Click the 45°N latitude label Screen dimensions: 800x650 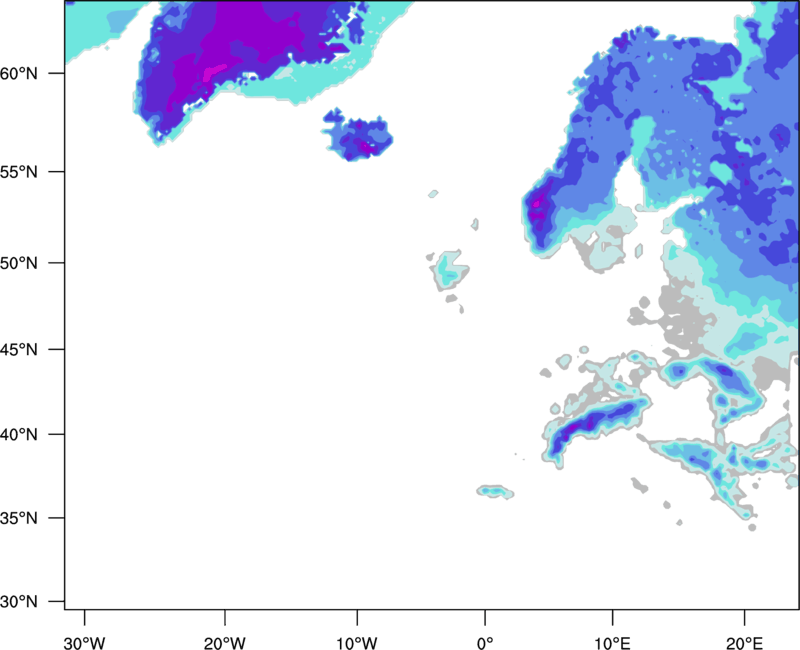[19, 350]
